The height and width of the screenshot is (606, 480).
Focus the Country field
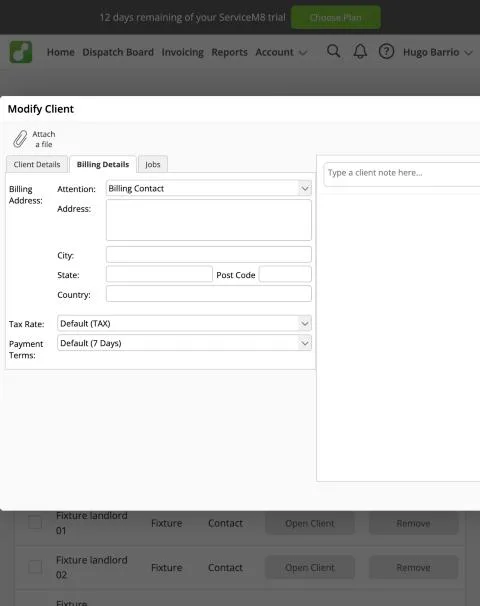(x=209, y=294)
